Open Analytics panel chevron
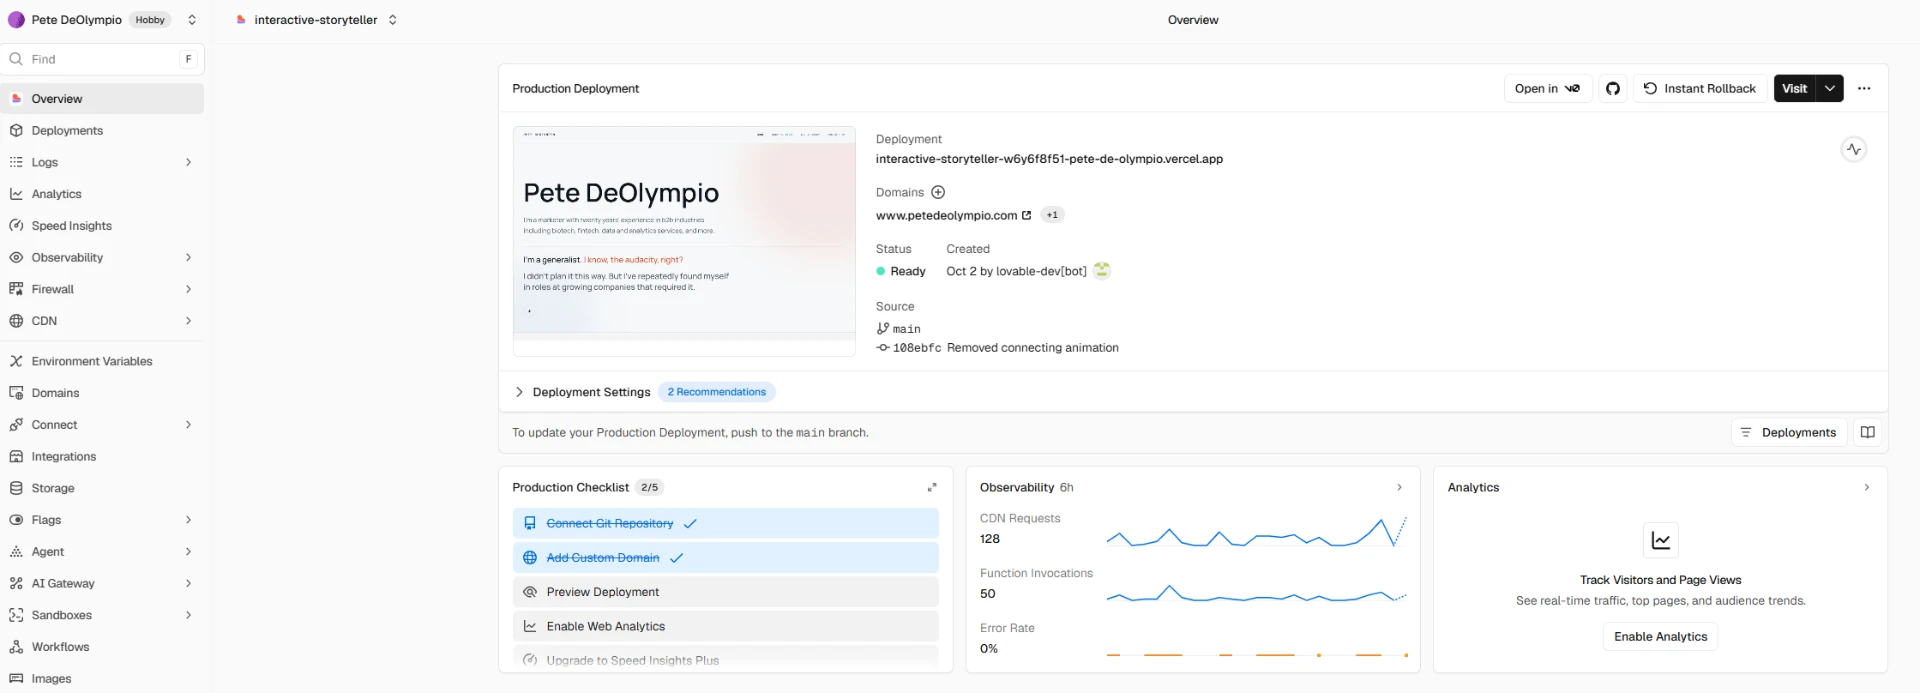The height and width of the screenshot is (693, 1920). (x=1866, y=487)
